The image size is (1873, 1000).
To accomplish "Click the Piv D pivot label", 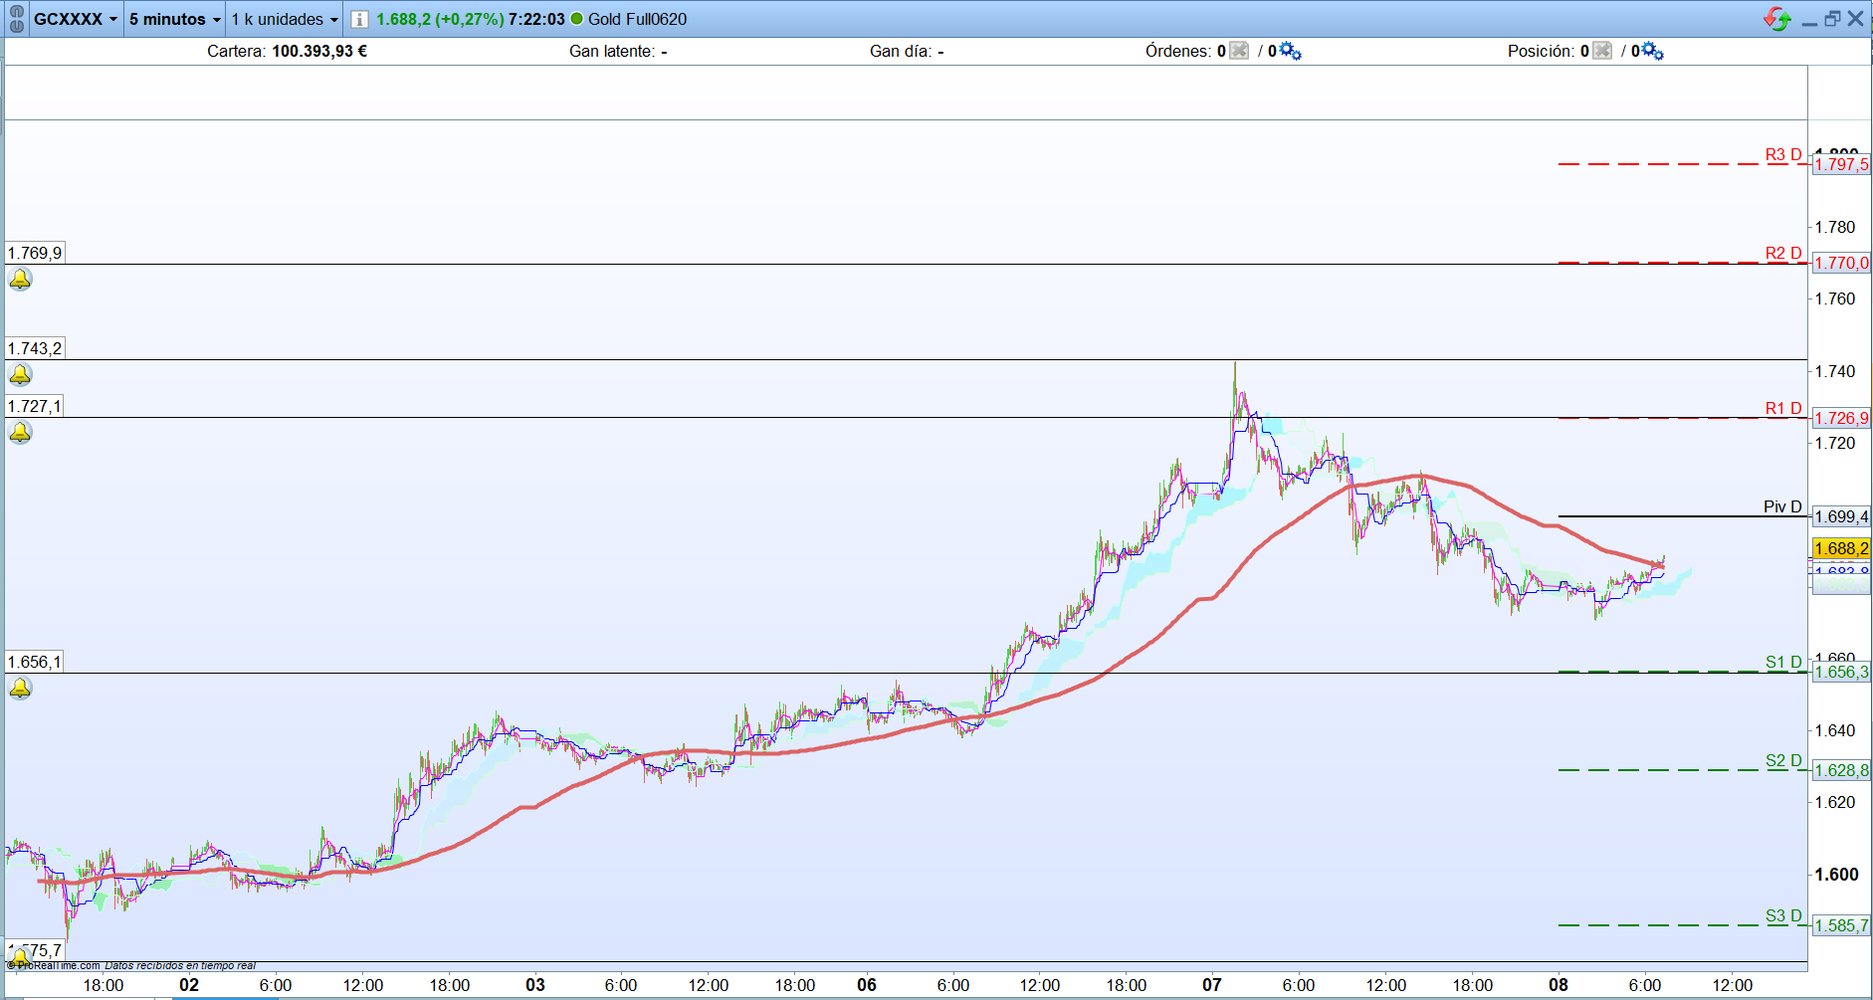I will [1782, 507].
